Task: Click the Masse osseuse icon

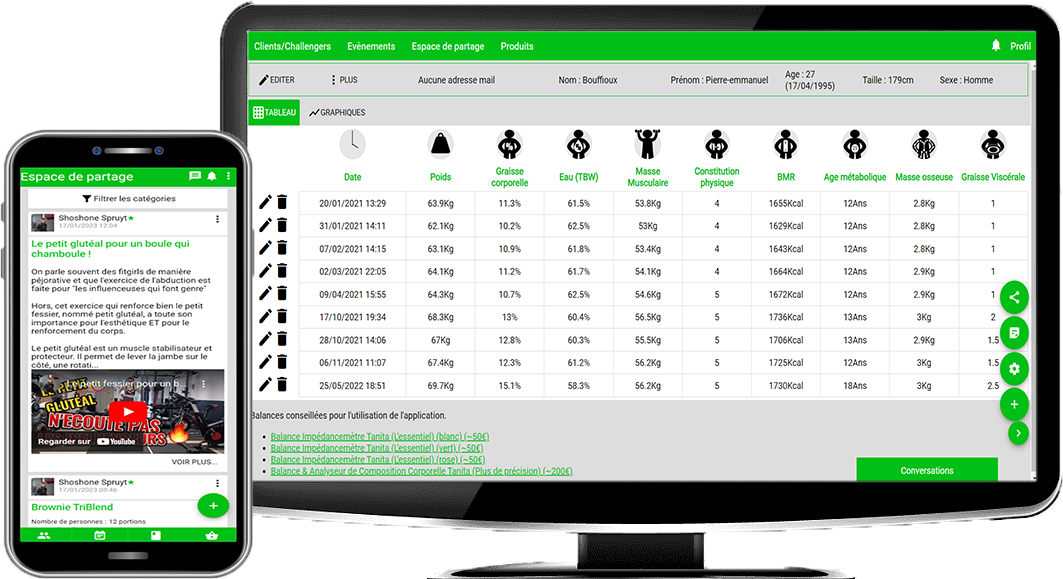Action: pyautogui.click(x=923, y=144)
